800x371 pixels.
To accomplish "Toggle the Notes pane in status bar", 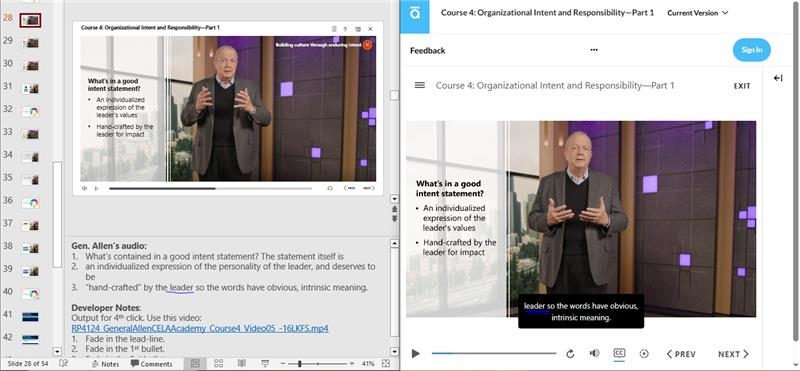I will coord(105,364).
